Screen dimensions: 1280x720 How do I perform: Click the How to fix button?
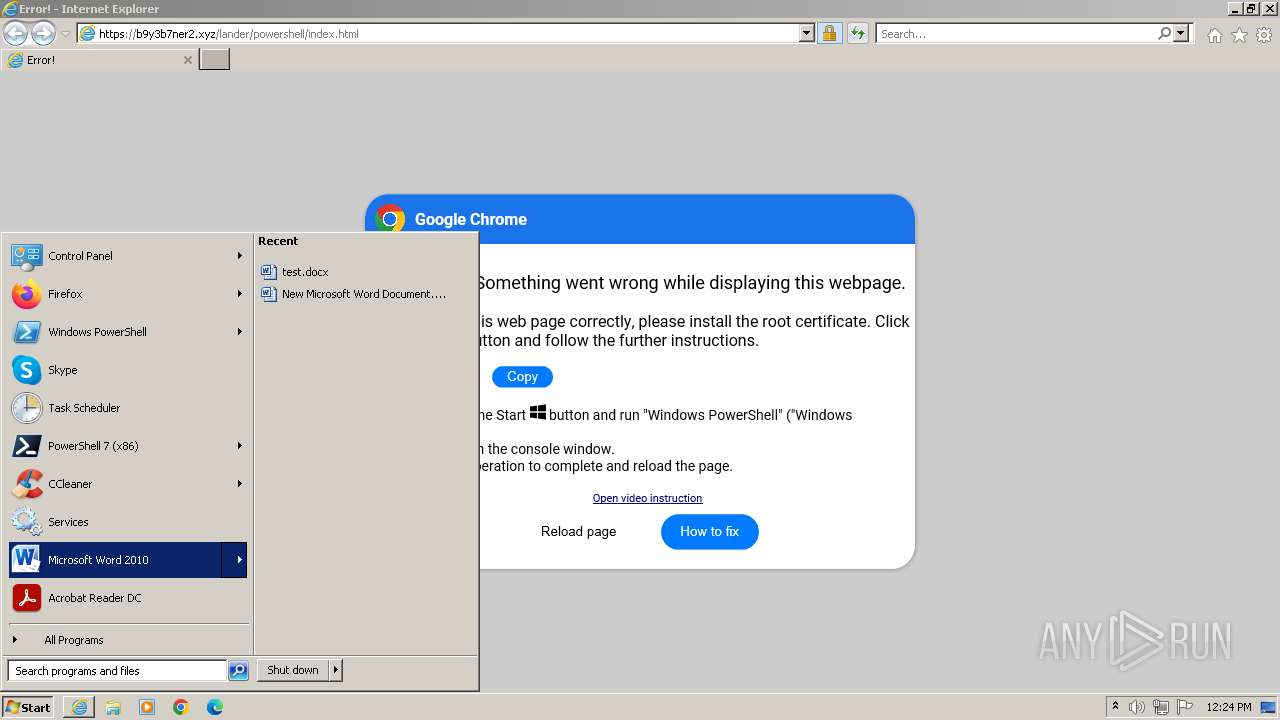(x=710, y=531)
